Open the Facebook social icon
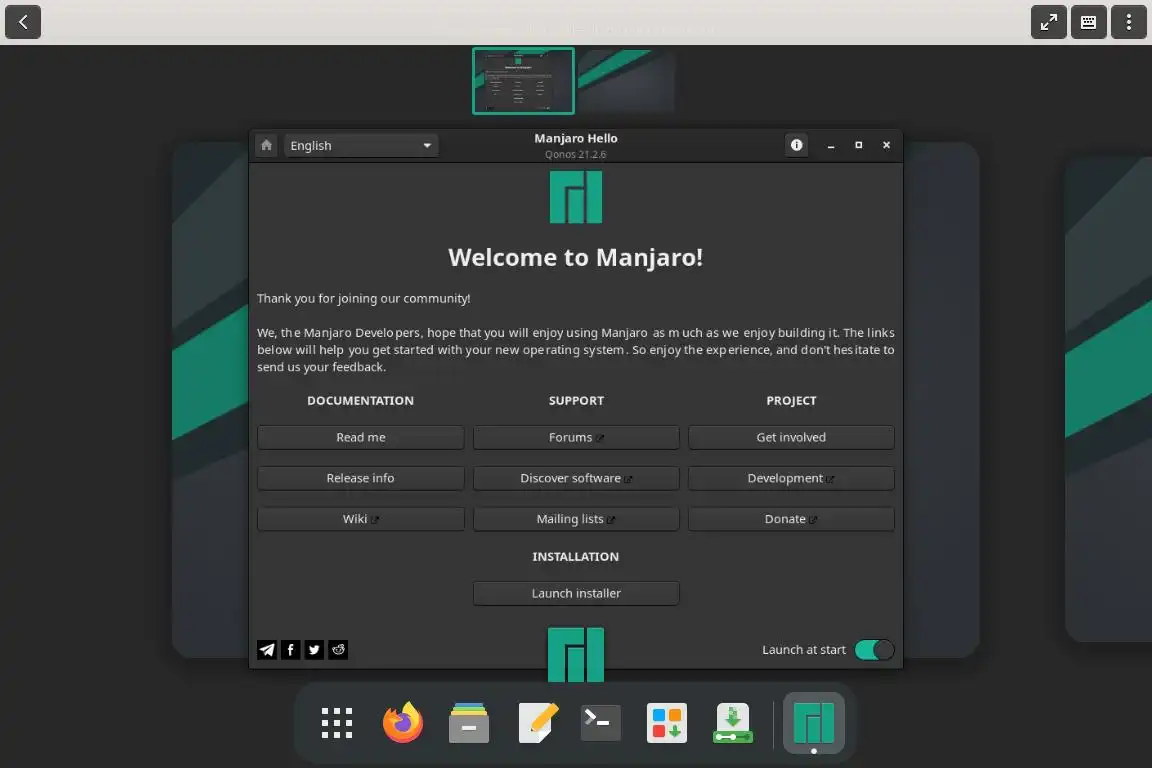Viewport: 1152px width, 768px height. (290, 650)
